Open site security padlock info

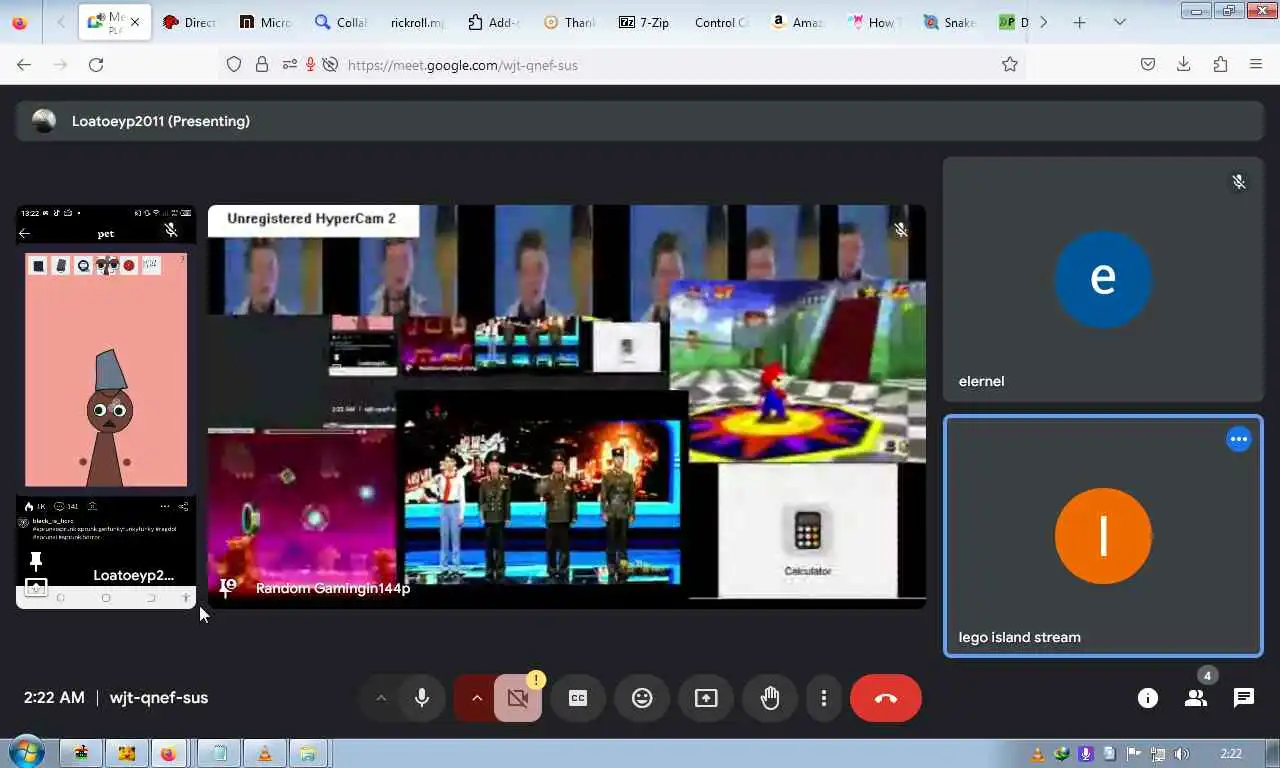tap(262, 64)
